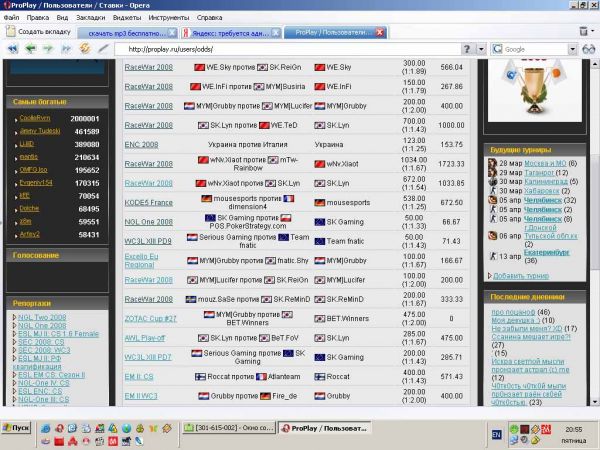Open the AWL Play-off link

coord(145,338)
